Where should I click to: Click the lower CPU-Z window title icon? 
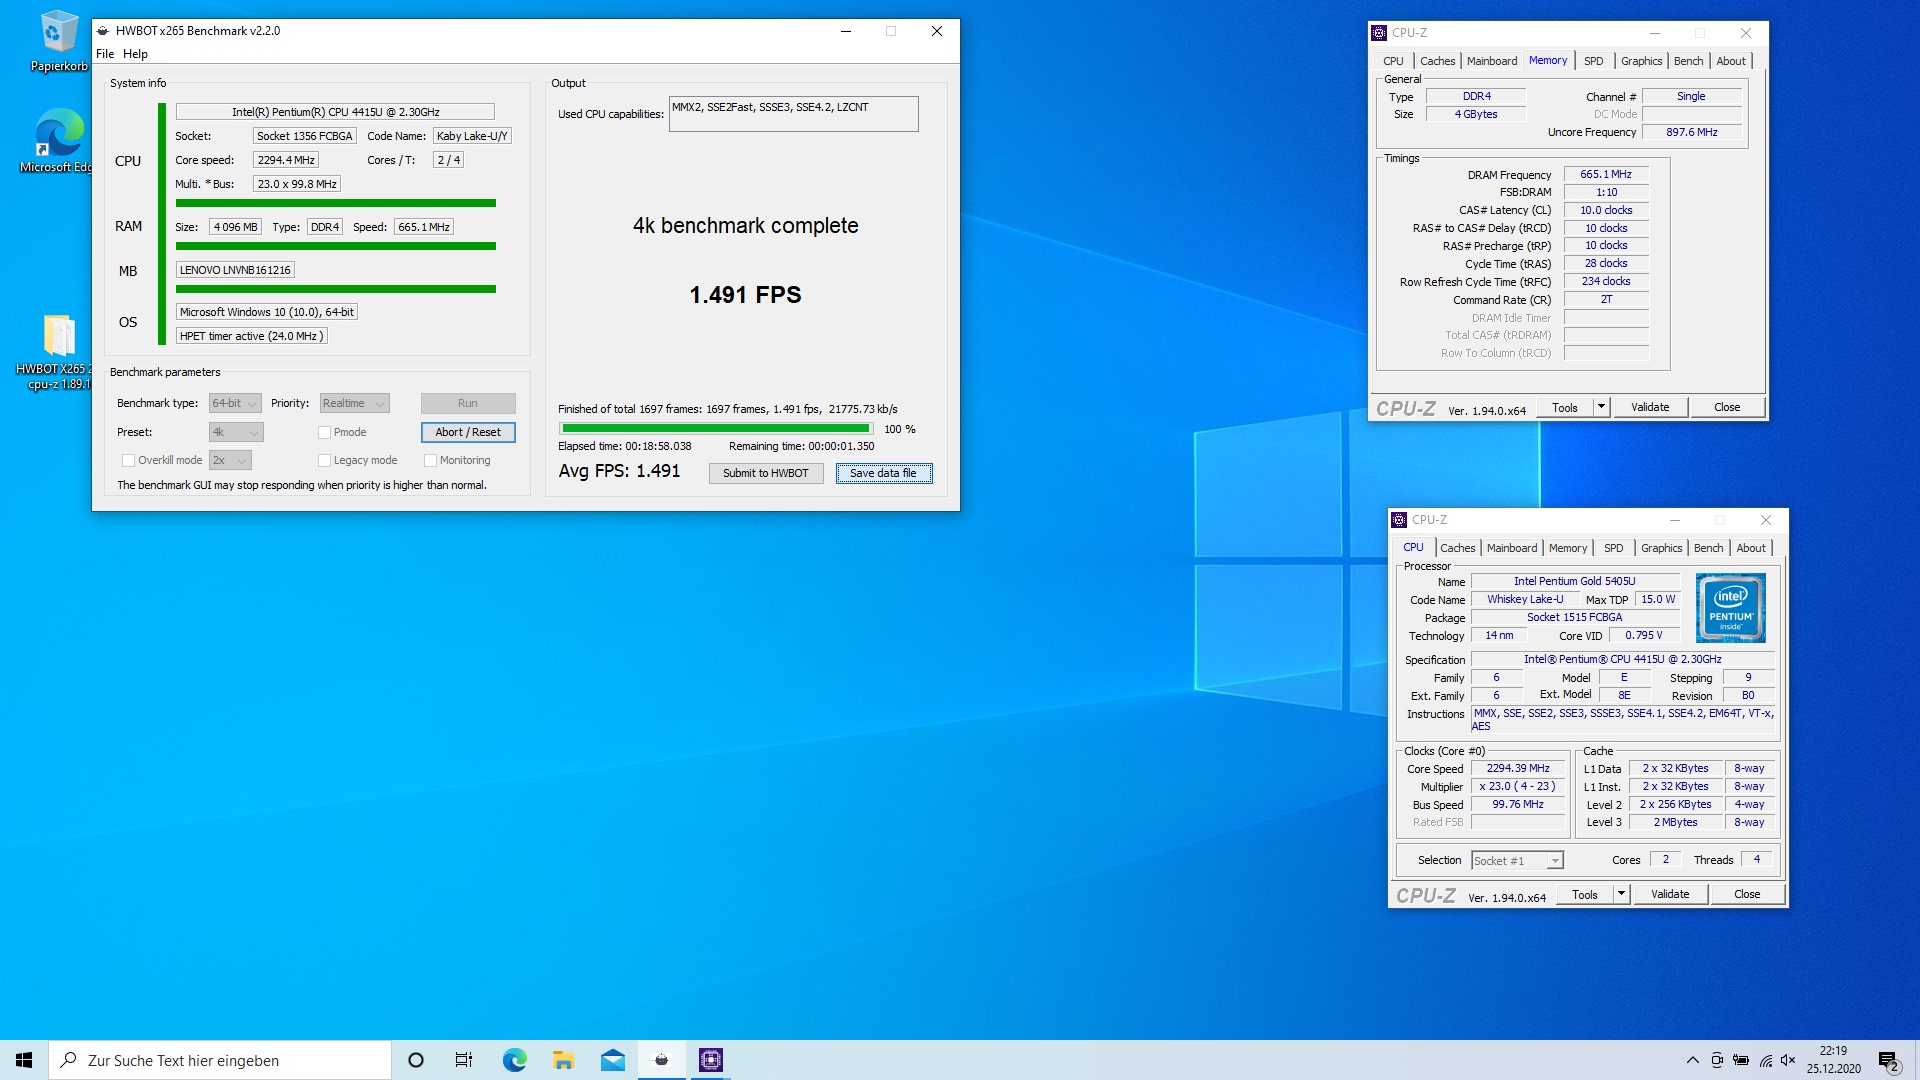(1399, 520)
